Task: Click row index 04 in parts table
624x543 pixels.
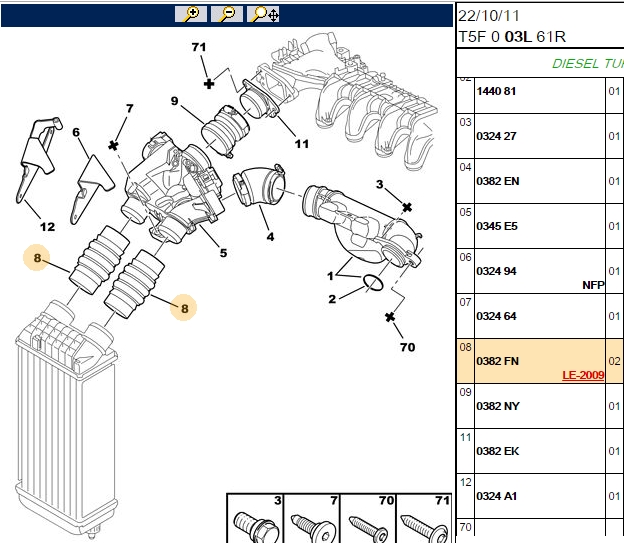Action: coord(465,167)
